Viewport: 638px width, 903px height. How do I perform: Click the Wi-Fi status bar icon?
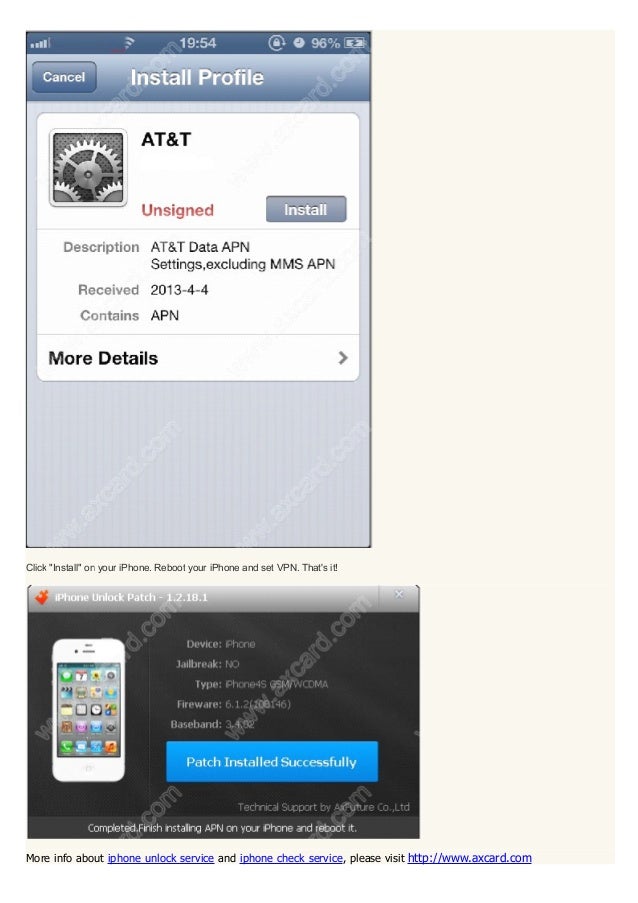point(129,43)
